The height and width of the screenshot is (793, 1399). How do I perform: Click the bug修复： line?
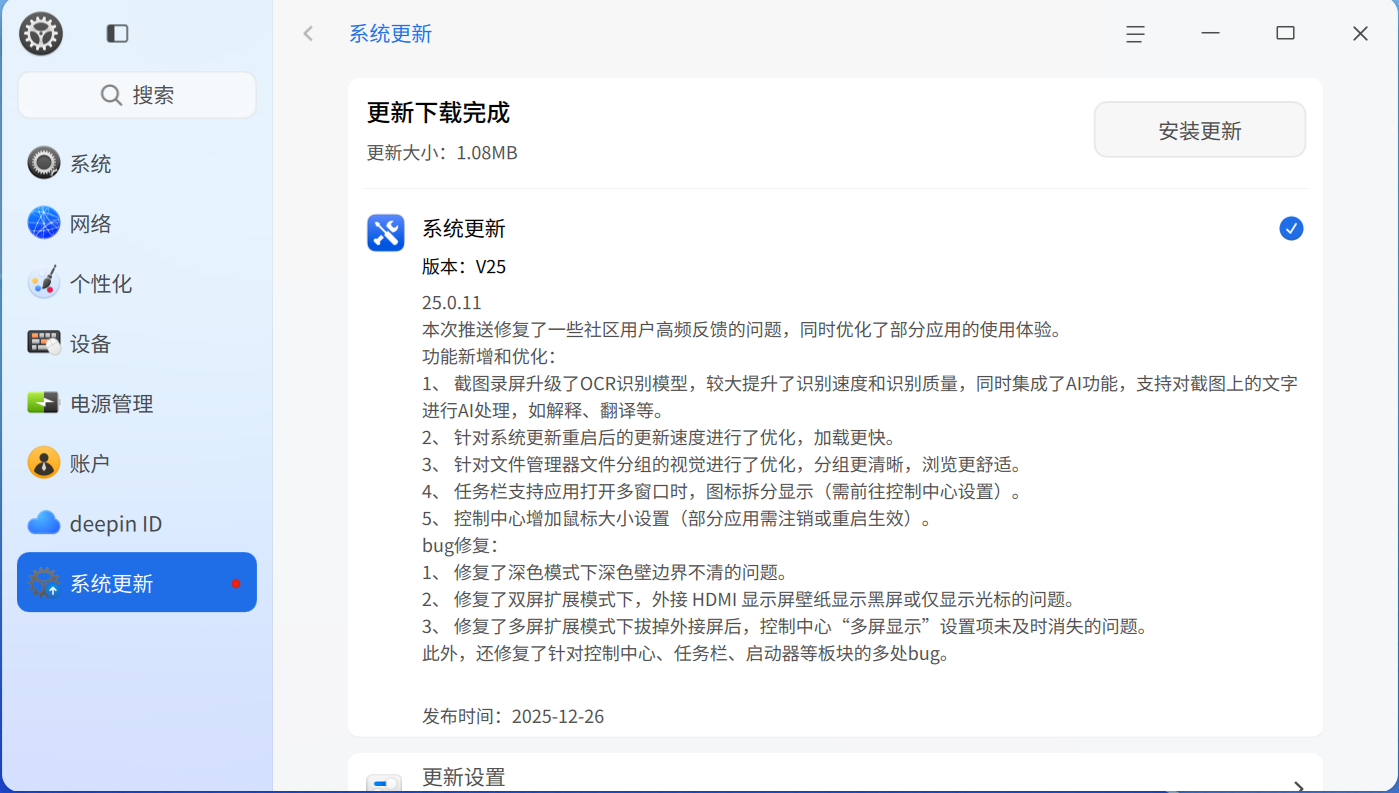point(460,546)
